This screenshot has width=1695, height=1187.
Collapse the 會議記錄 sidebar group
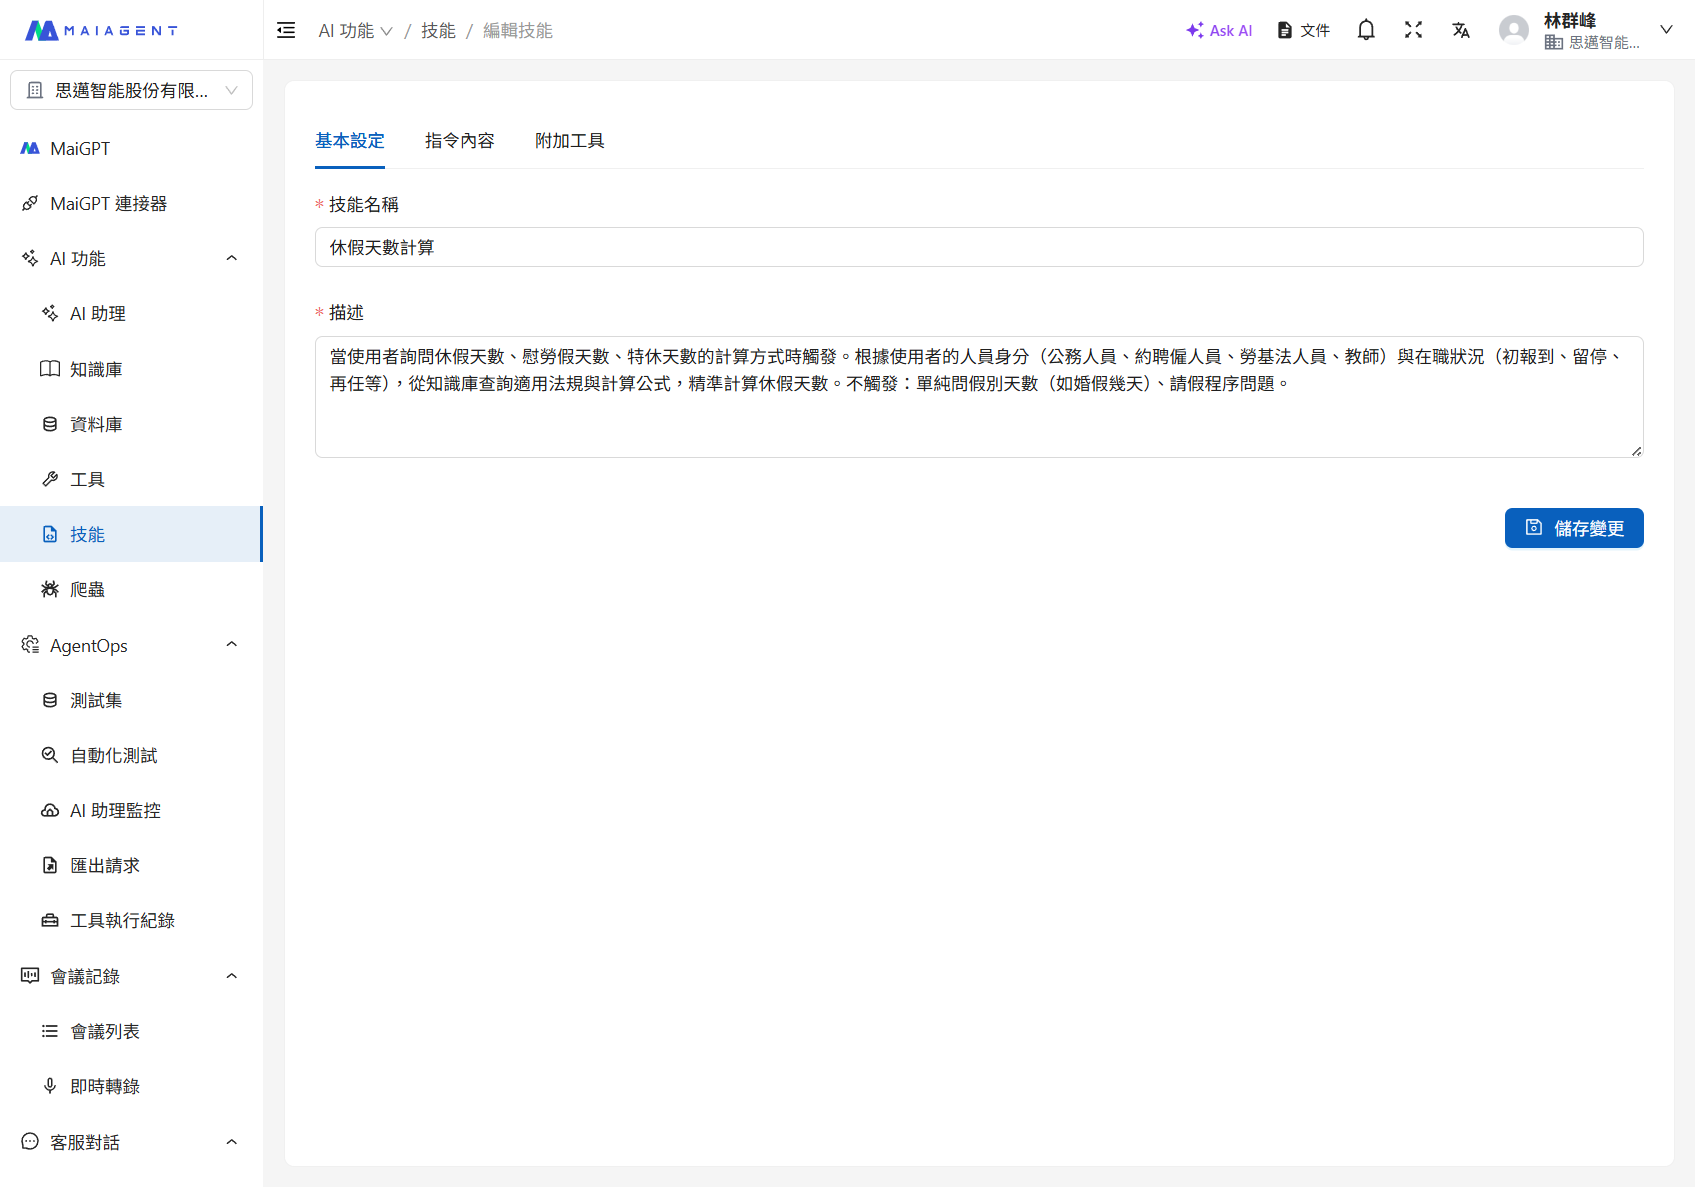pos(231,976)
